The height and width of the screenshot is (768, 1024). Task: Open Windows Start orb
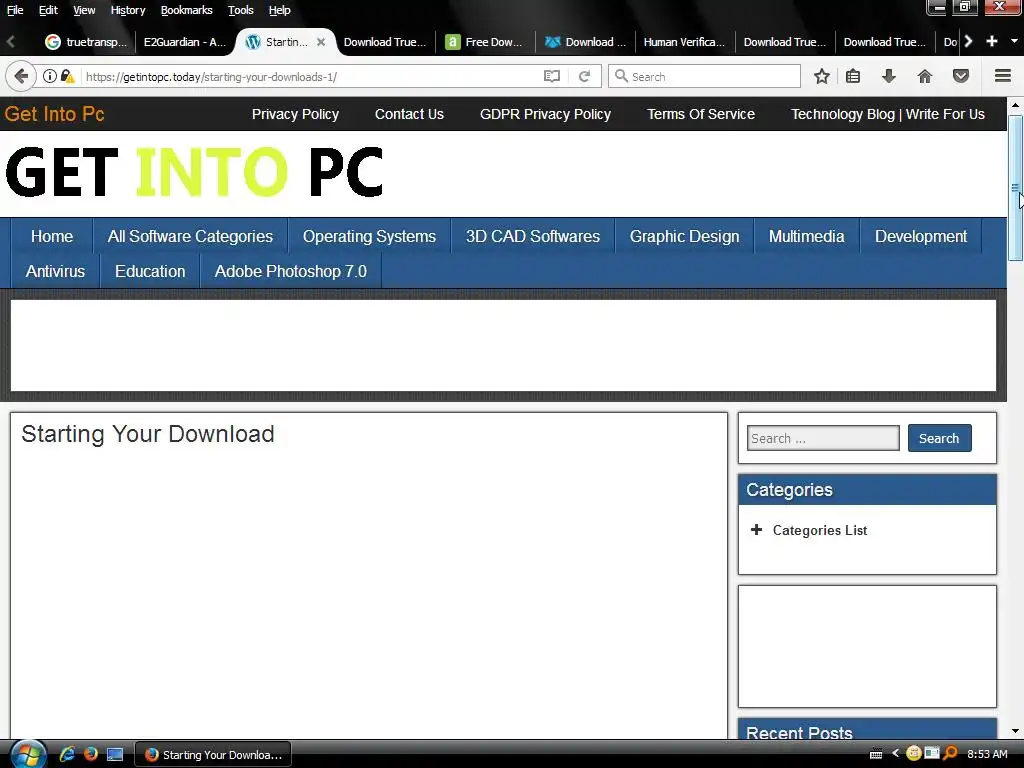coord(28,754)
